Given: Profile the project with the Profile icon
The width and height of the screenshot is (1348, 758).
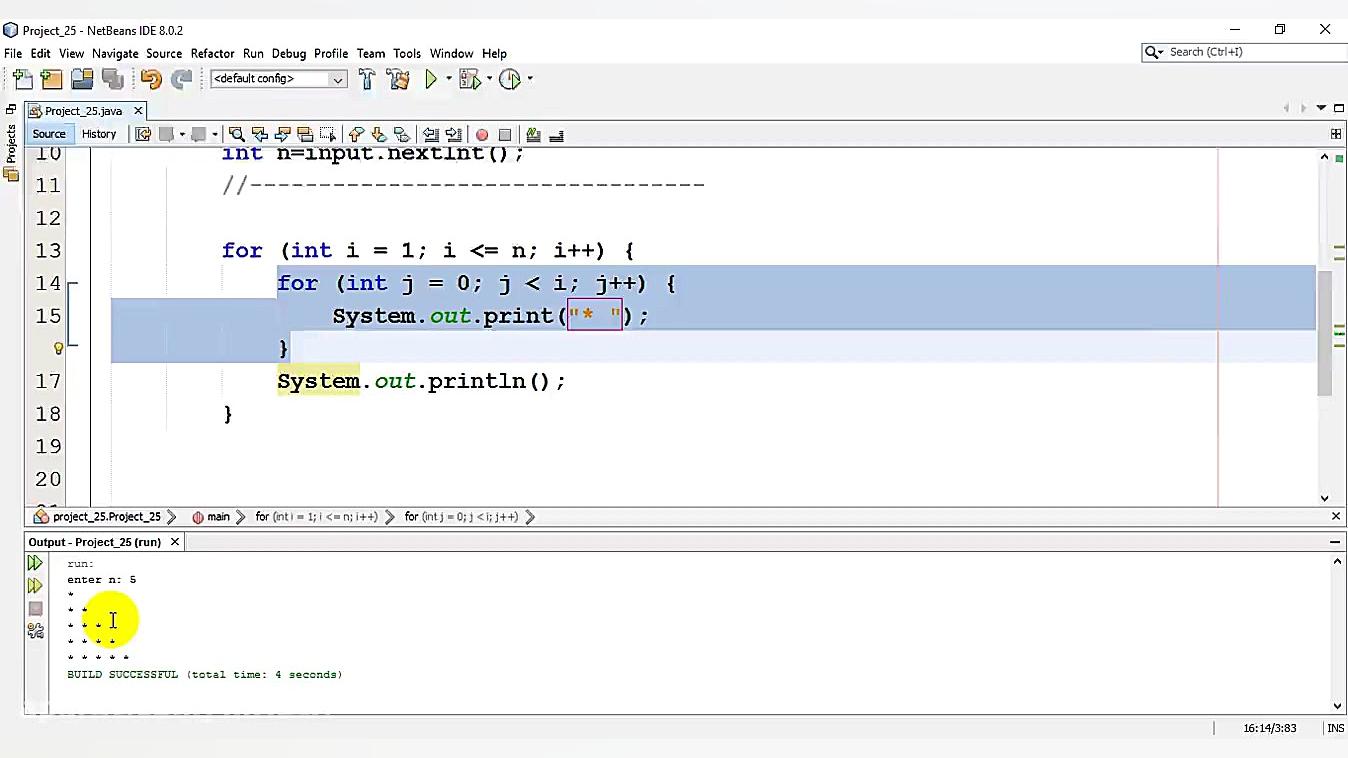Looking at the screenshot, I should click(x=510, y=79).
